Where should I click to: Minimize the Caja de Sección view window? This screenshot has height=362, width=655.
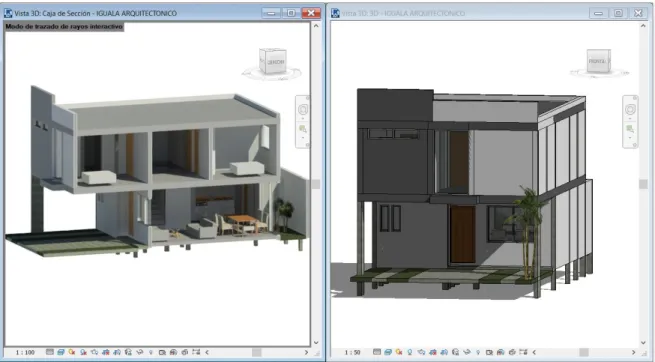point(272,13)
